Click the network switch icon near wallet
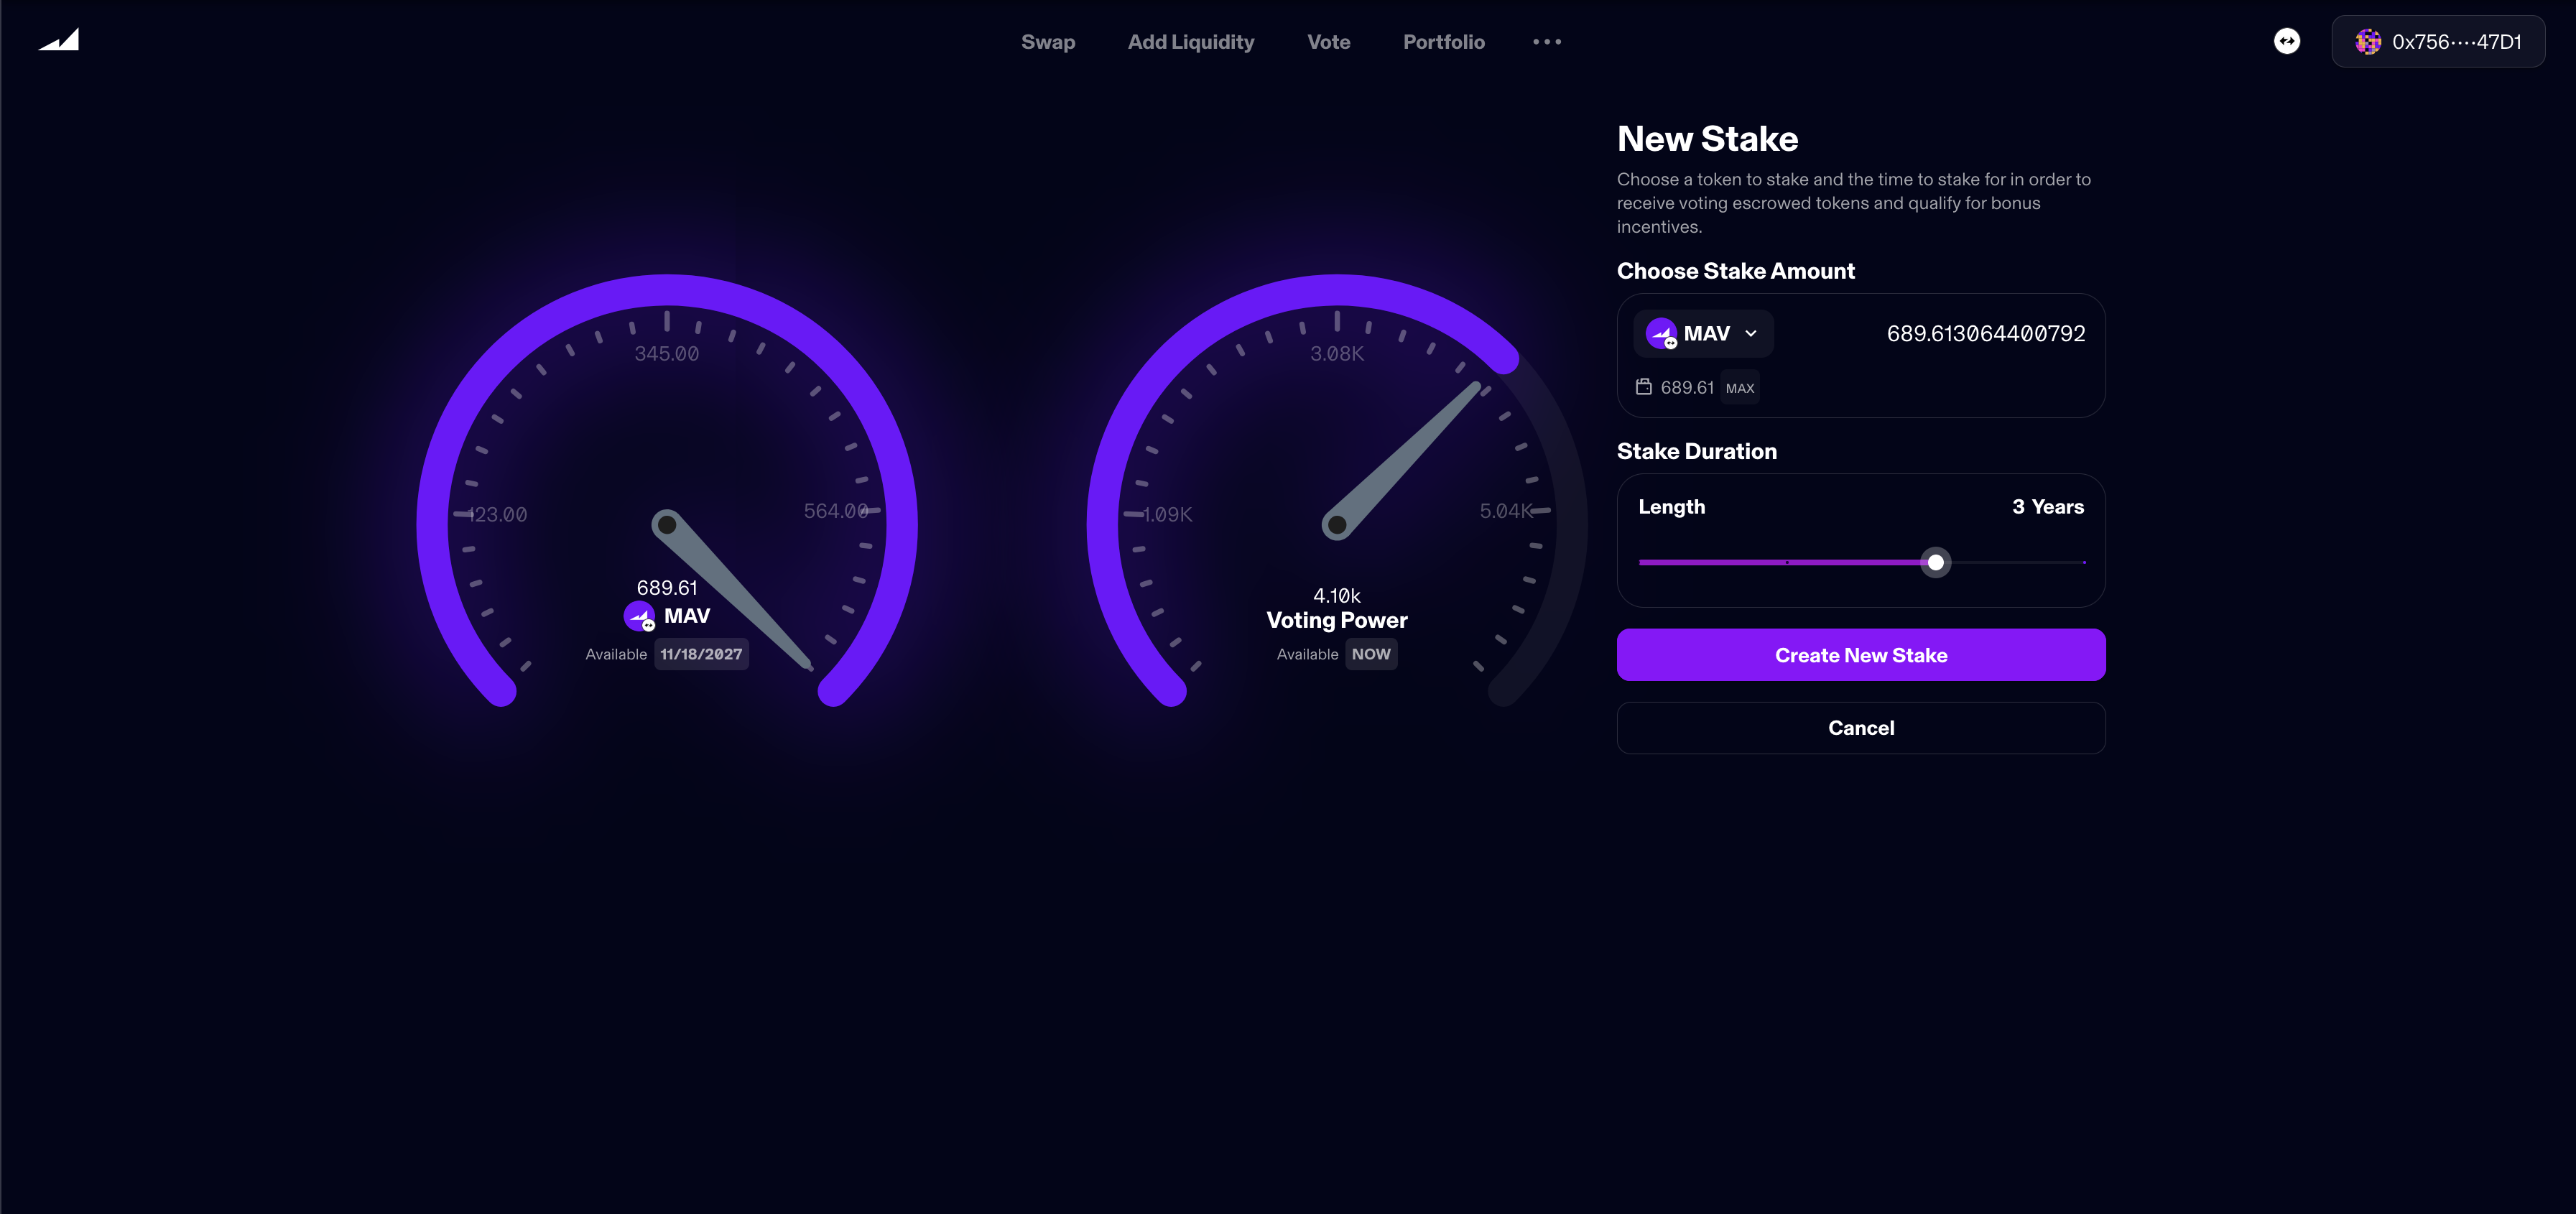The image size is (2576, 1214). click(2286, 41)
